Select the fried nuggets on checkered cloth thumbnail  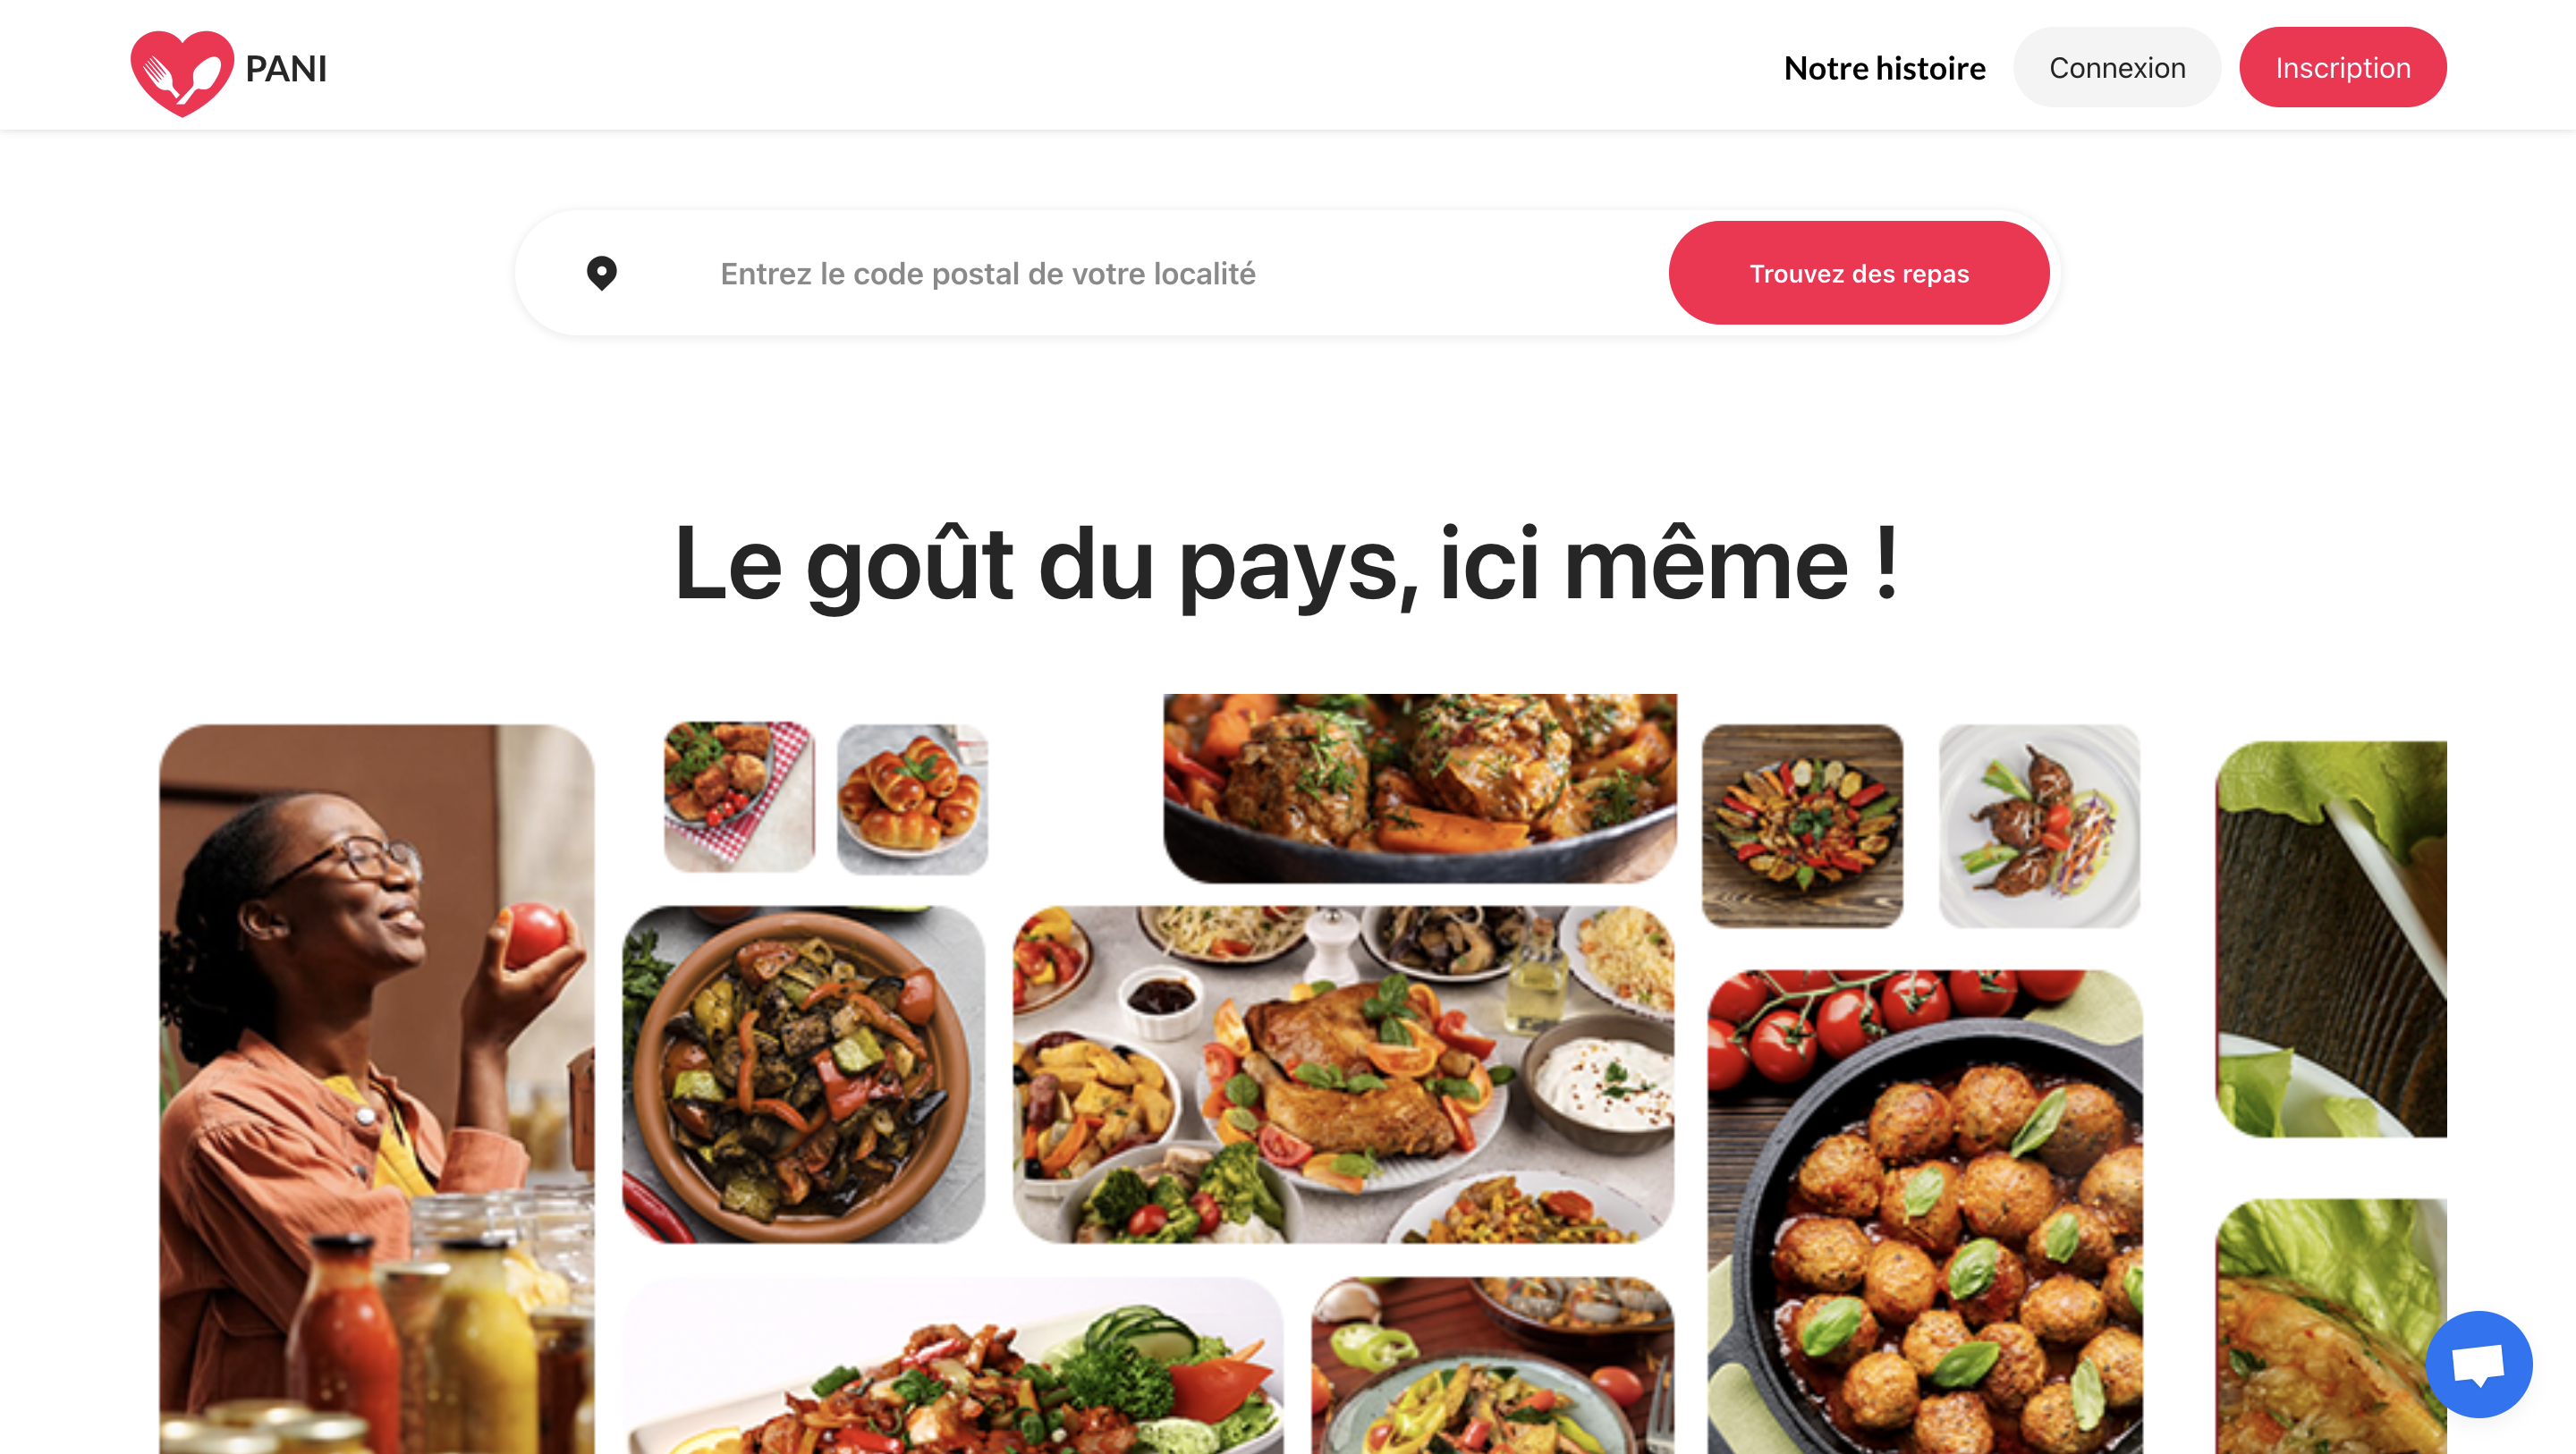coord(739,797)
